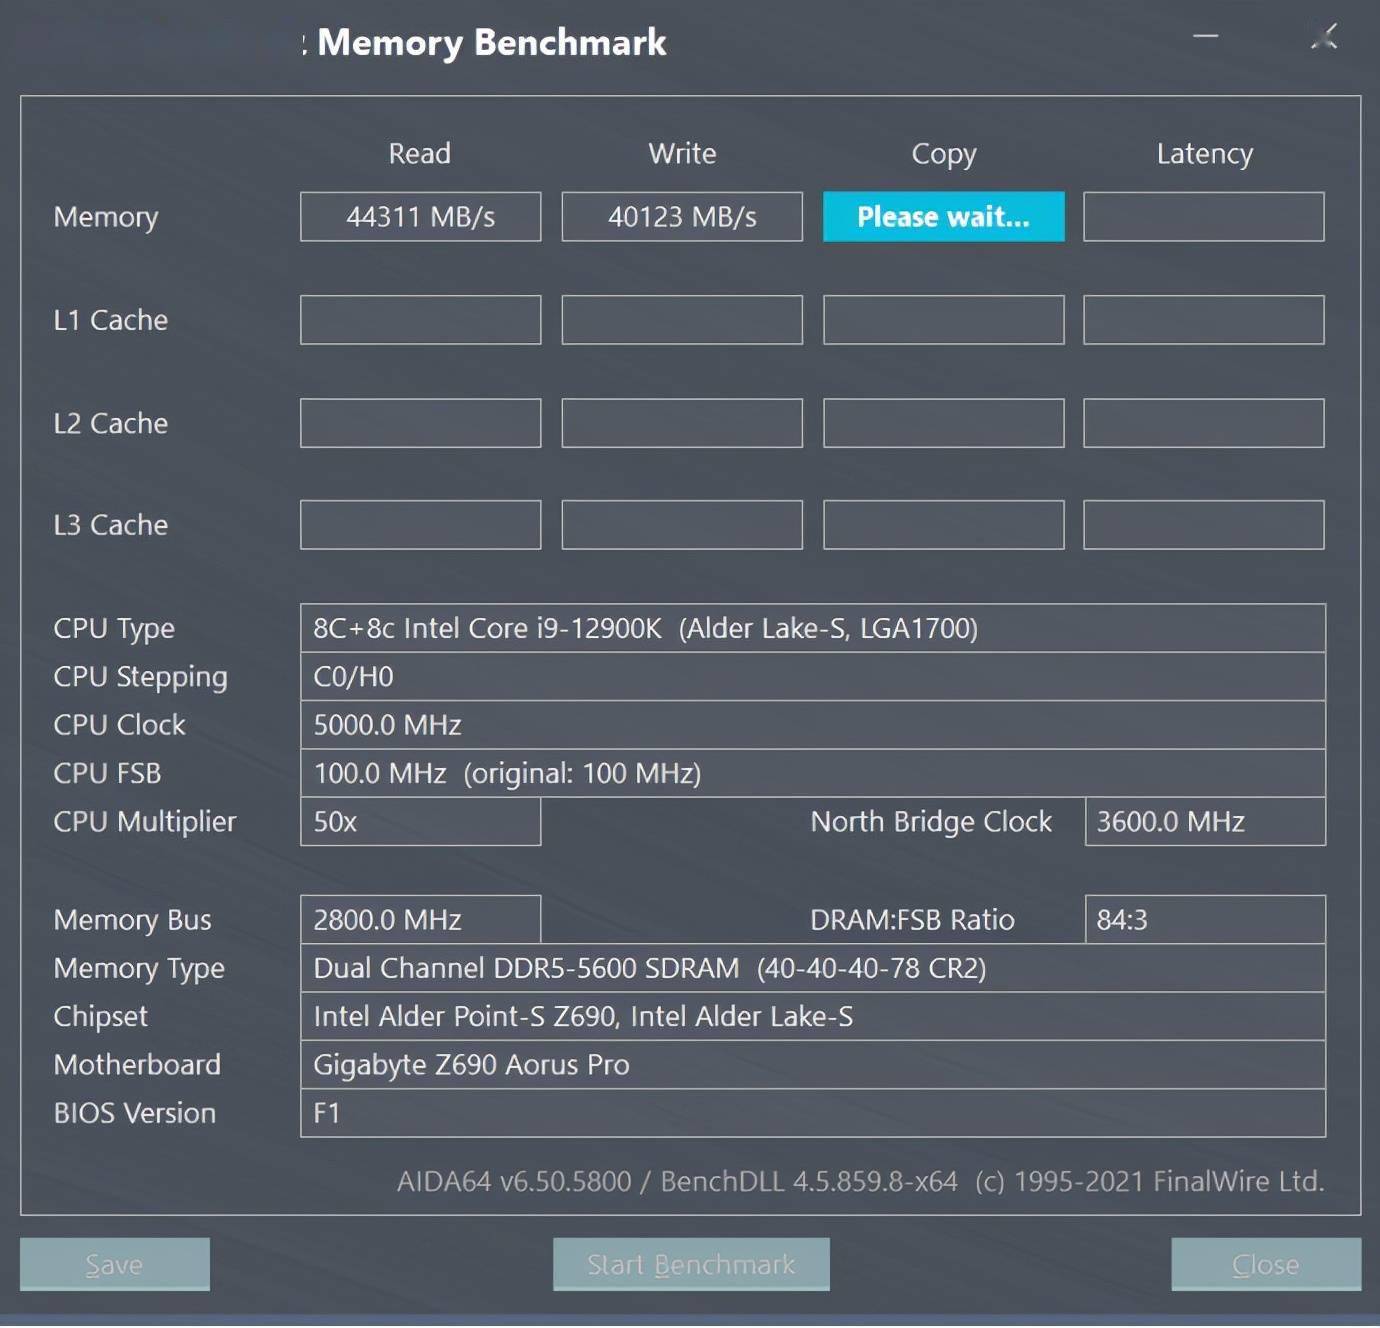Click the CPU Type value Intel Core i9-12900K

(x=813, y=628)
